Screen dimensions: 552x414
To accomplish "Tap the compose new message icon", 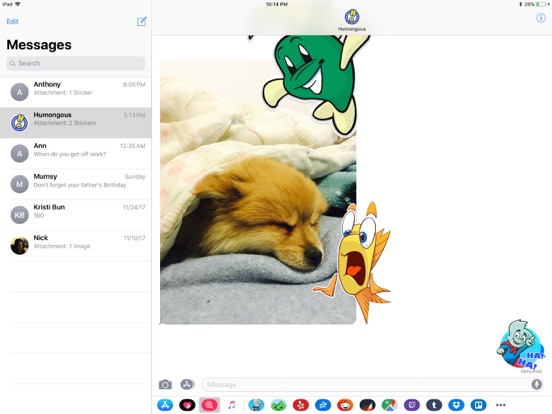I will (142, 21).
